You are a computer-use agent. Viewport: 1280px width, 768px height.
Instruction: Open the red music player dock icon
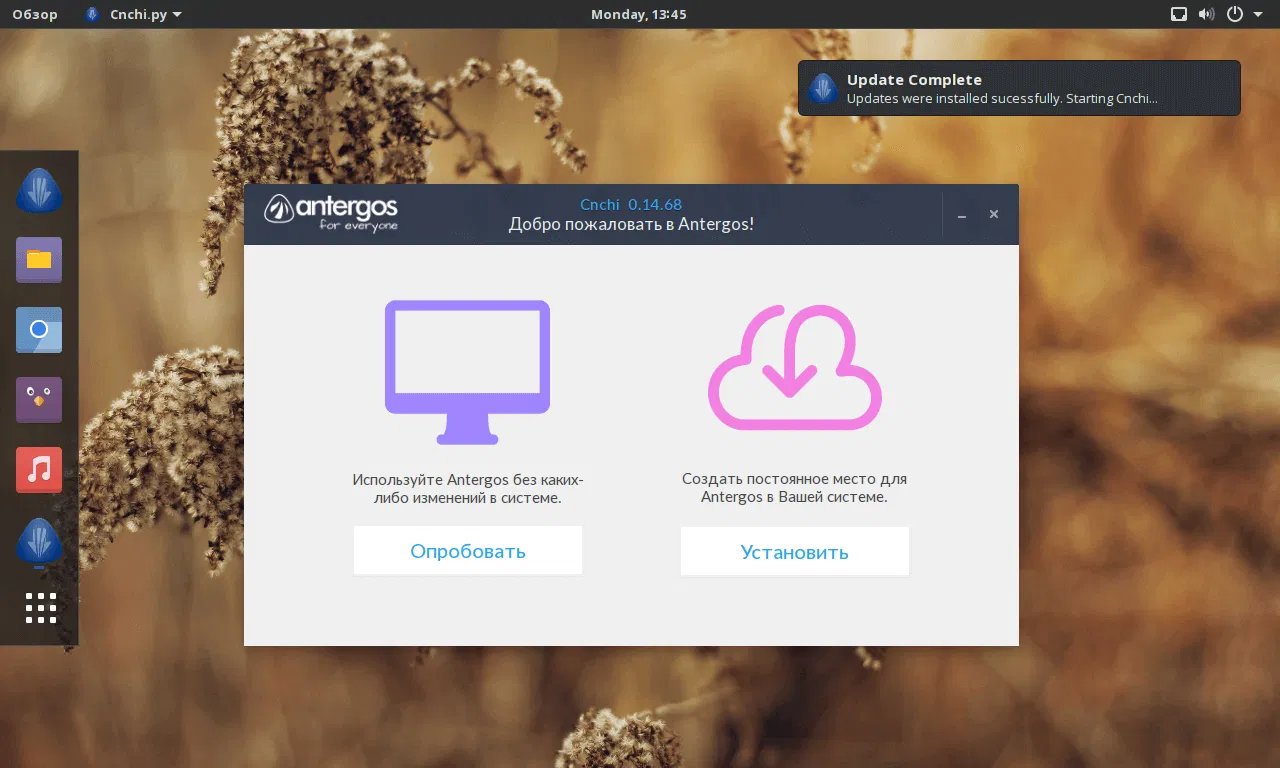[39, 470]
